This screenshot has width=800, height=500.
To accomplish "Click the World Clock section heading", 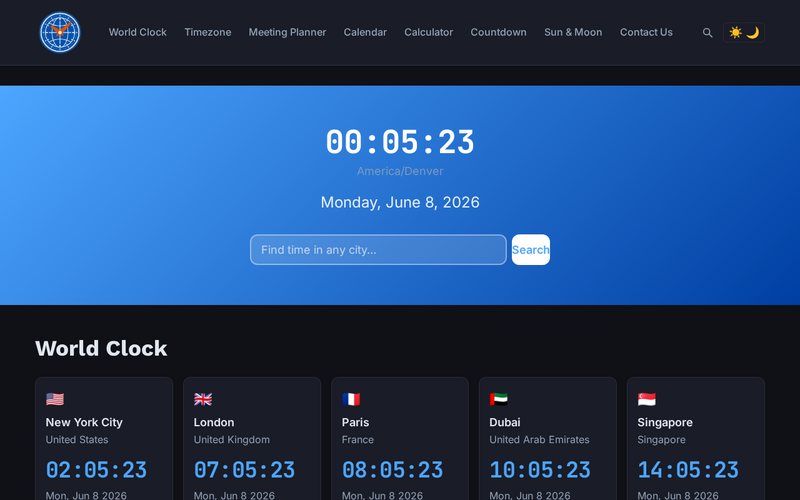I will 101,348.
